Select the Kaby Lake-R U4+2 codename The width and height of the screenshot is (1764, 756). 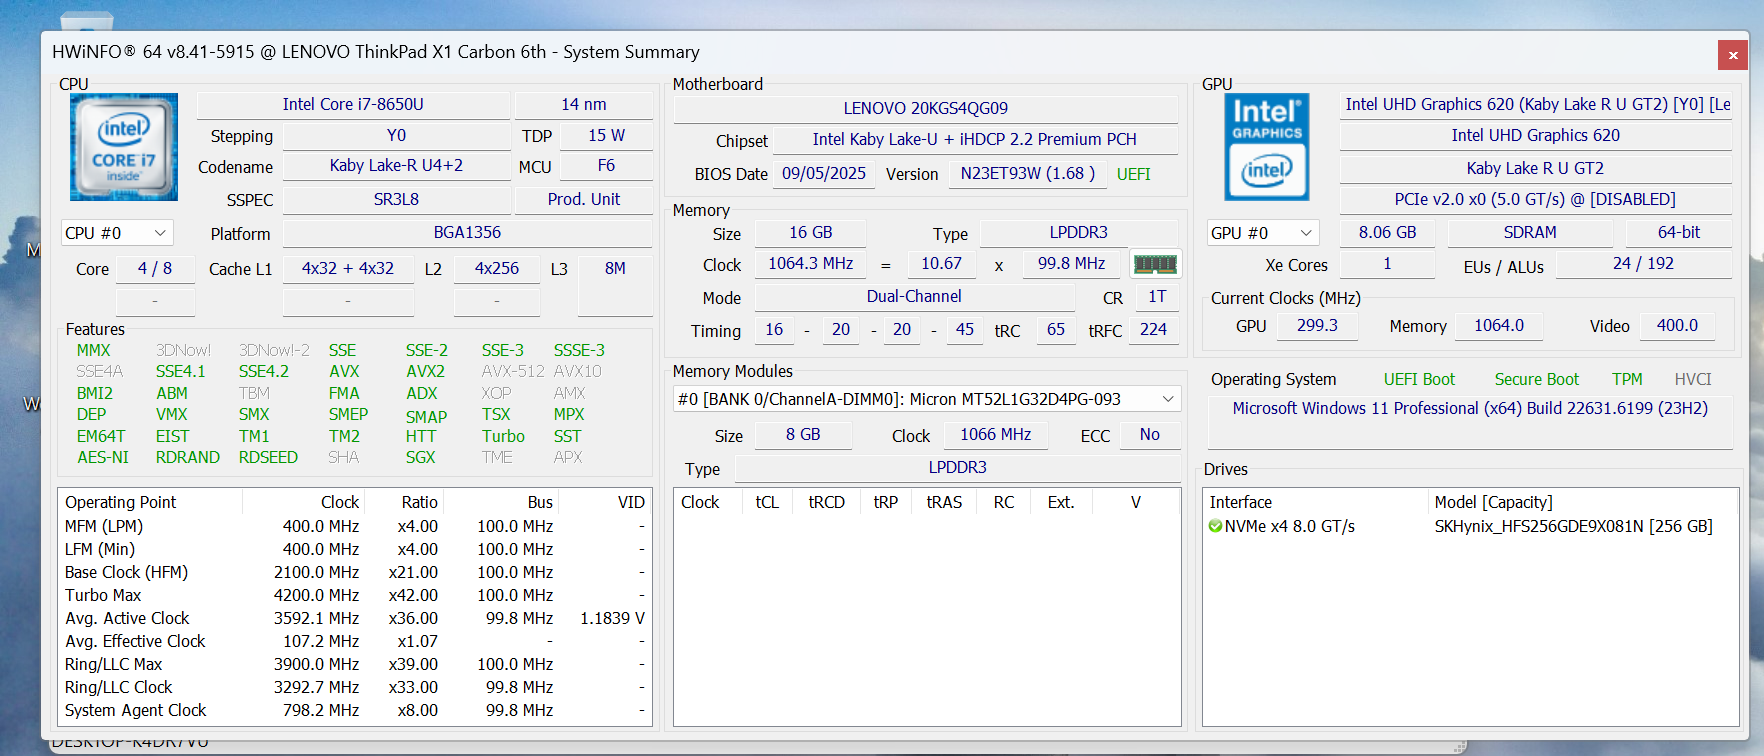[397, 166]
